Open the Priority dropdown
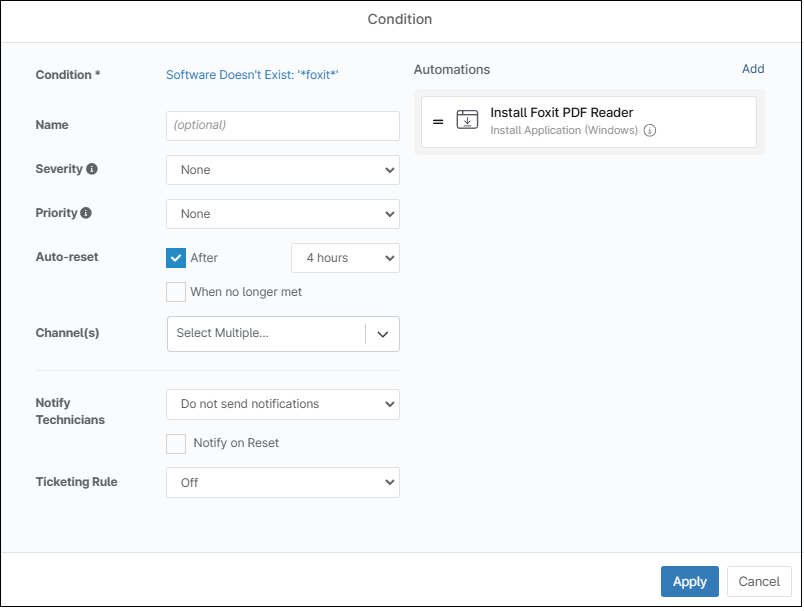804x611 pixels. click(x=283, y=214)
